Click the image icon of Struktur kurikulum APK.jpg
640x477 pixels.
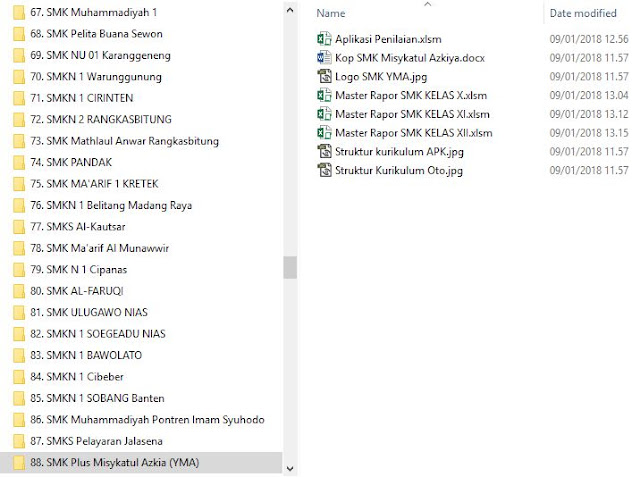[x=324, y=151]
